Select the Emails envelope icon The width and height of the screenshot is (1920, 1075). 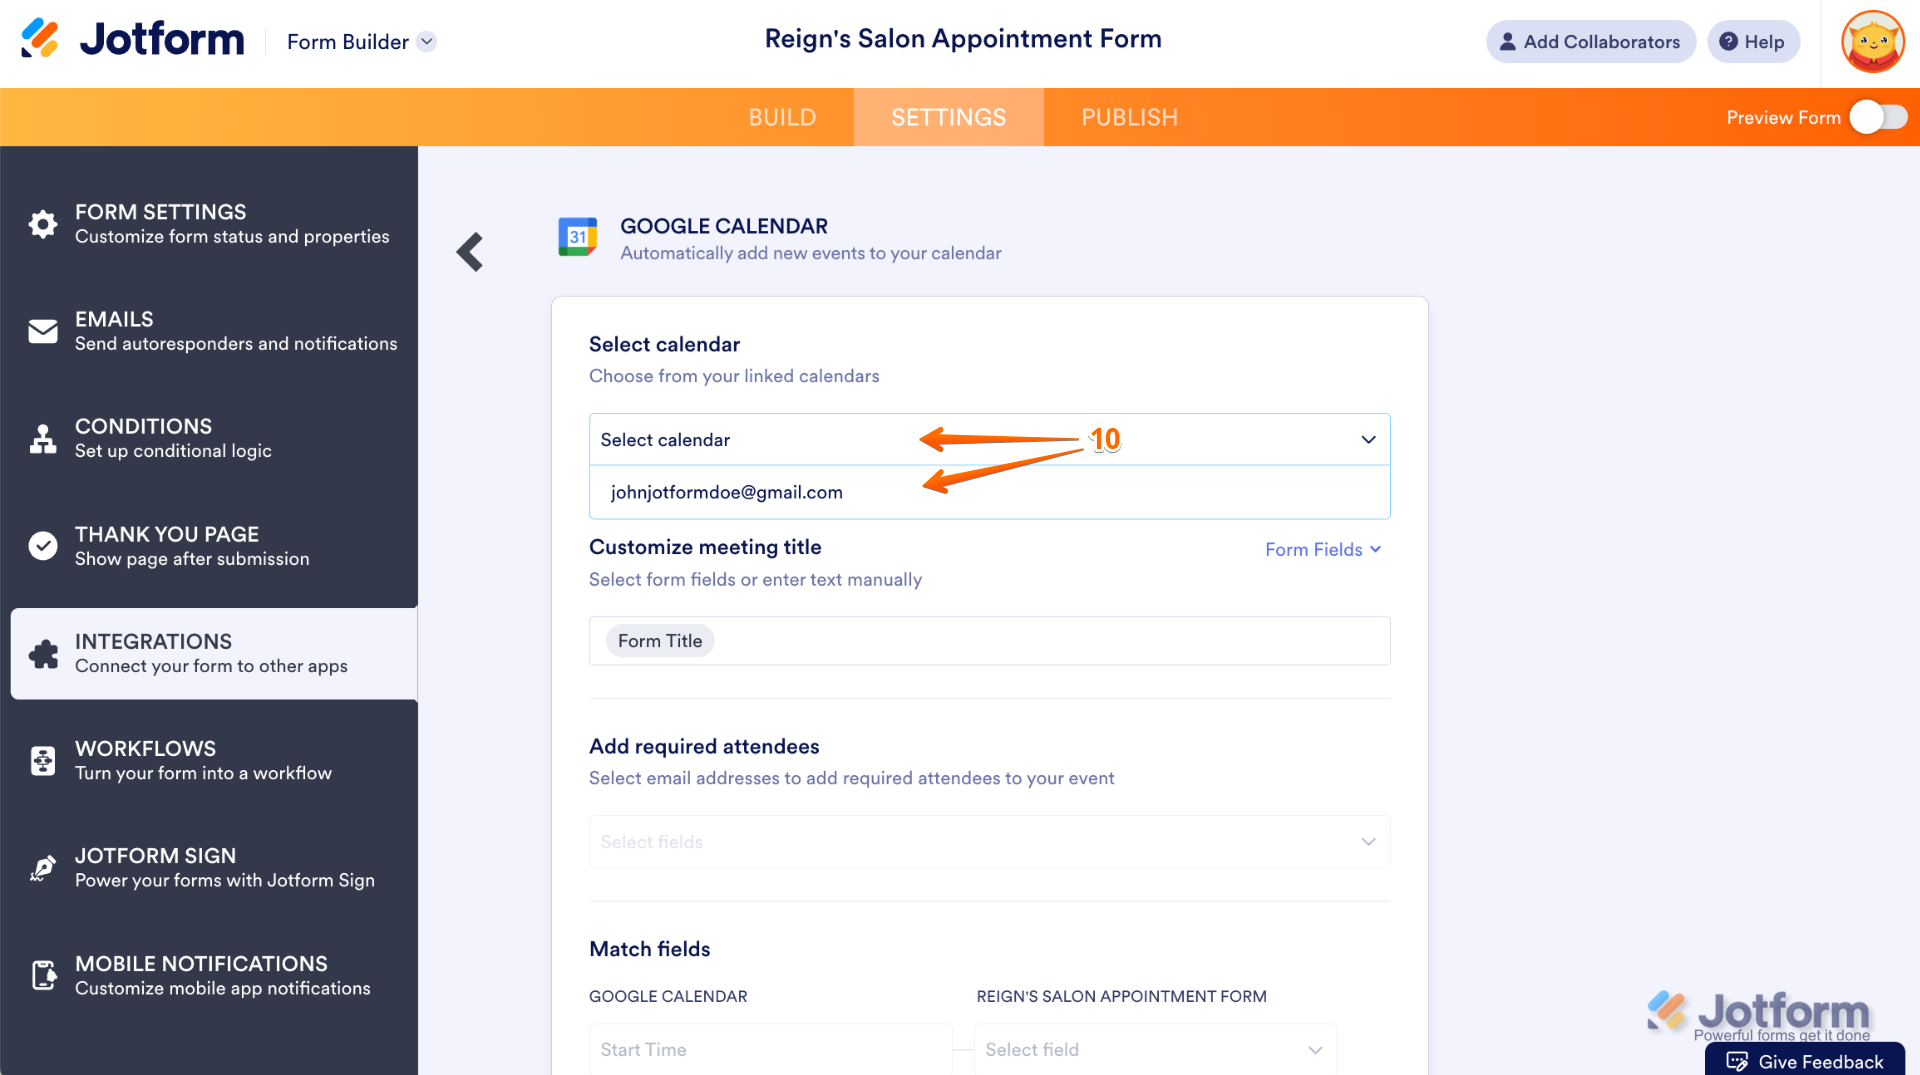[42, 330]
